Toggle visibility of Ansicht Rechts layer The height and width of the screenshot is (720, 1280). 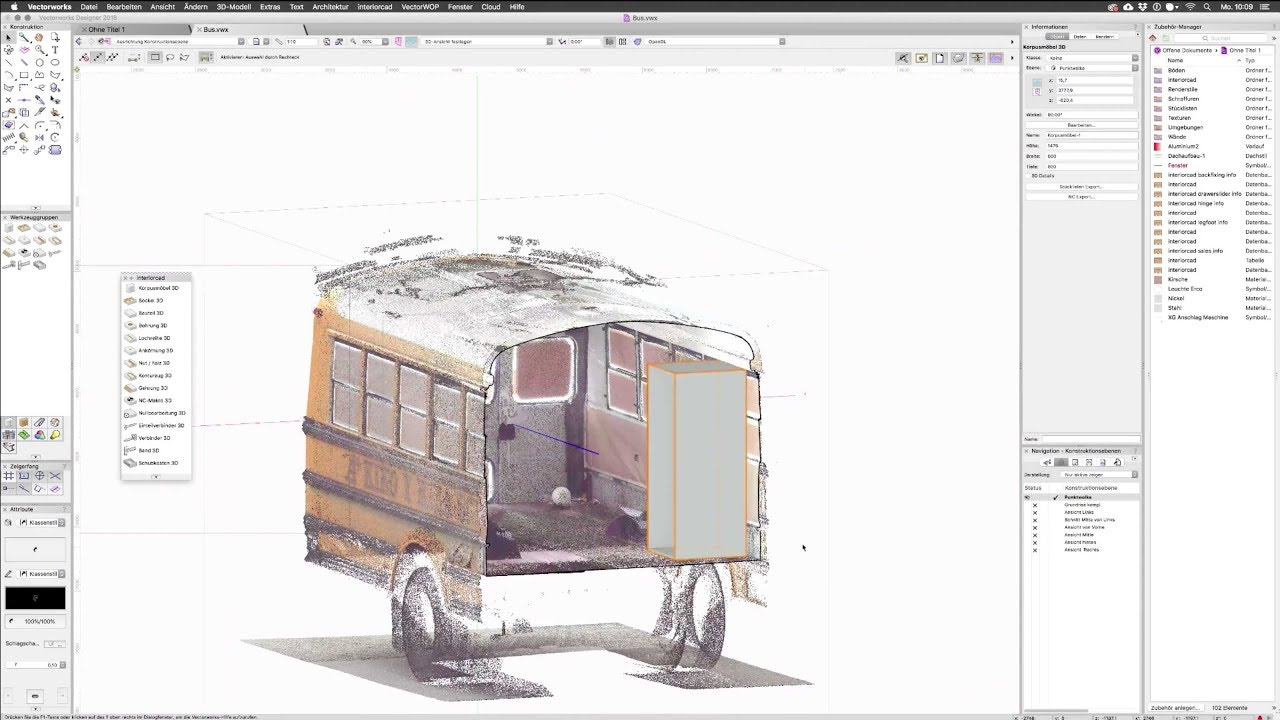[x=1035, y=550]
